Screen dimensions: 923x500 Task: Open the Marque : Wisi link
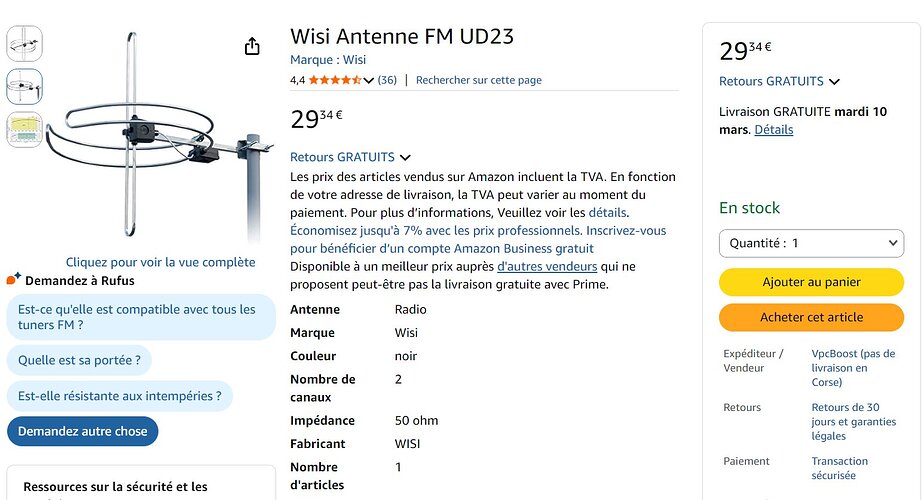pyautogui.click(x=328, y=60)
